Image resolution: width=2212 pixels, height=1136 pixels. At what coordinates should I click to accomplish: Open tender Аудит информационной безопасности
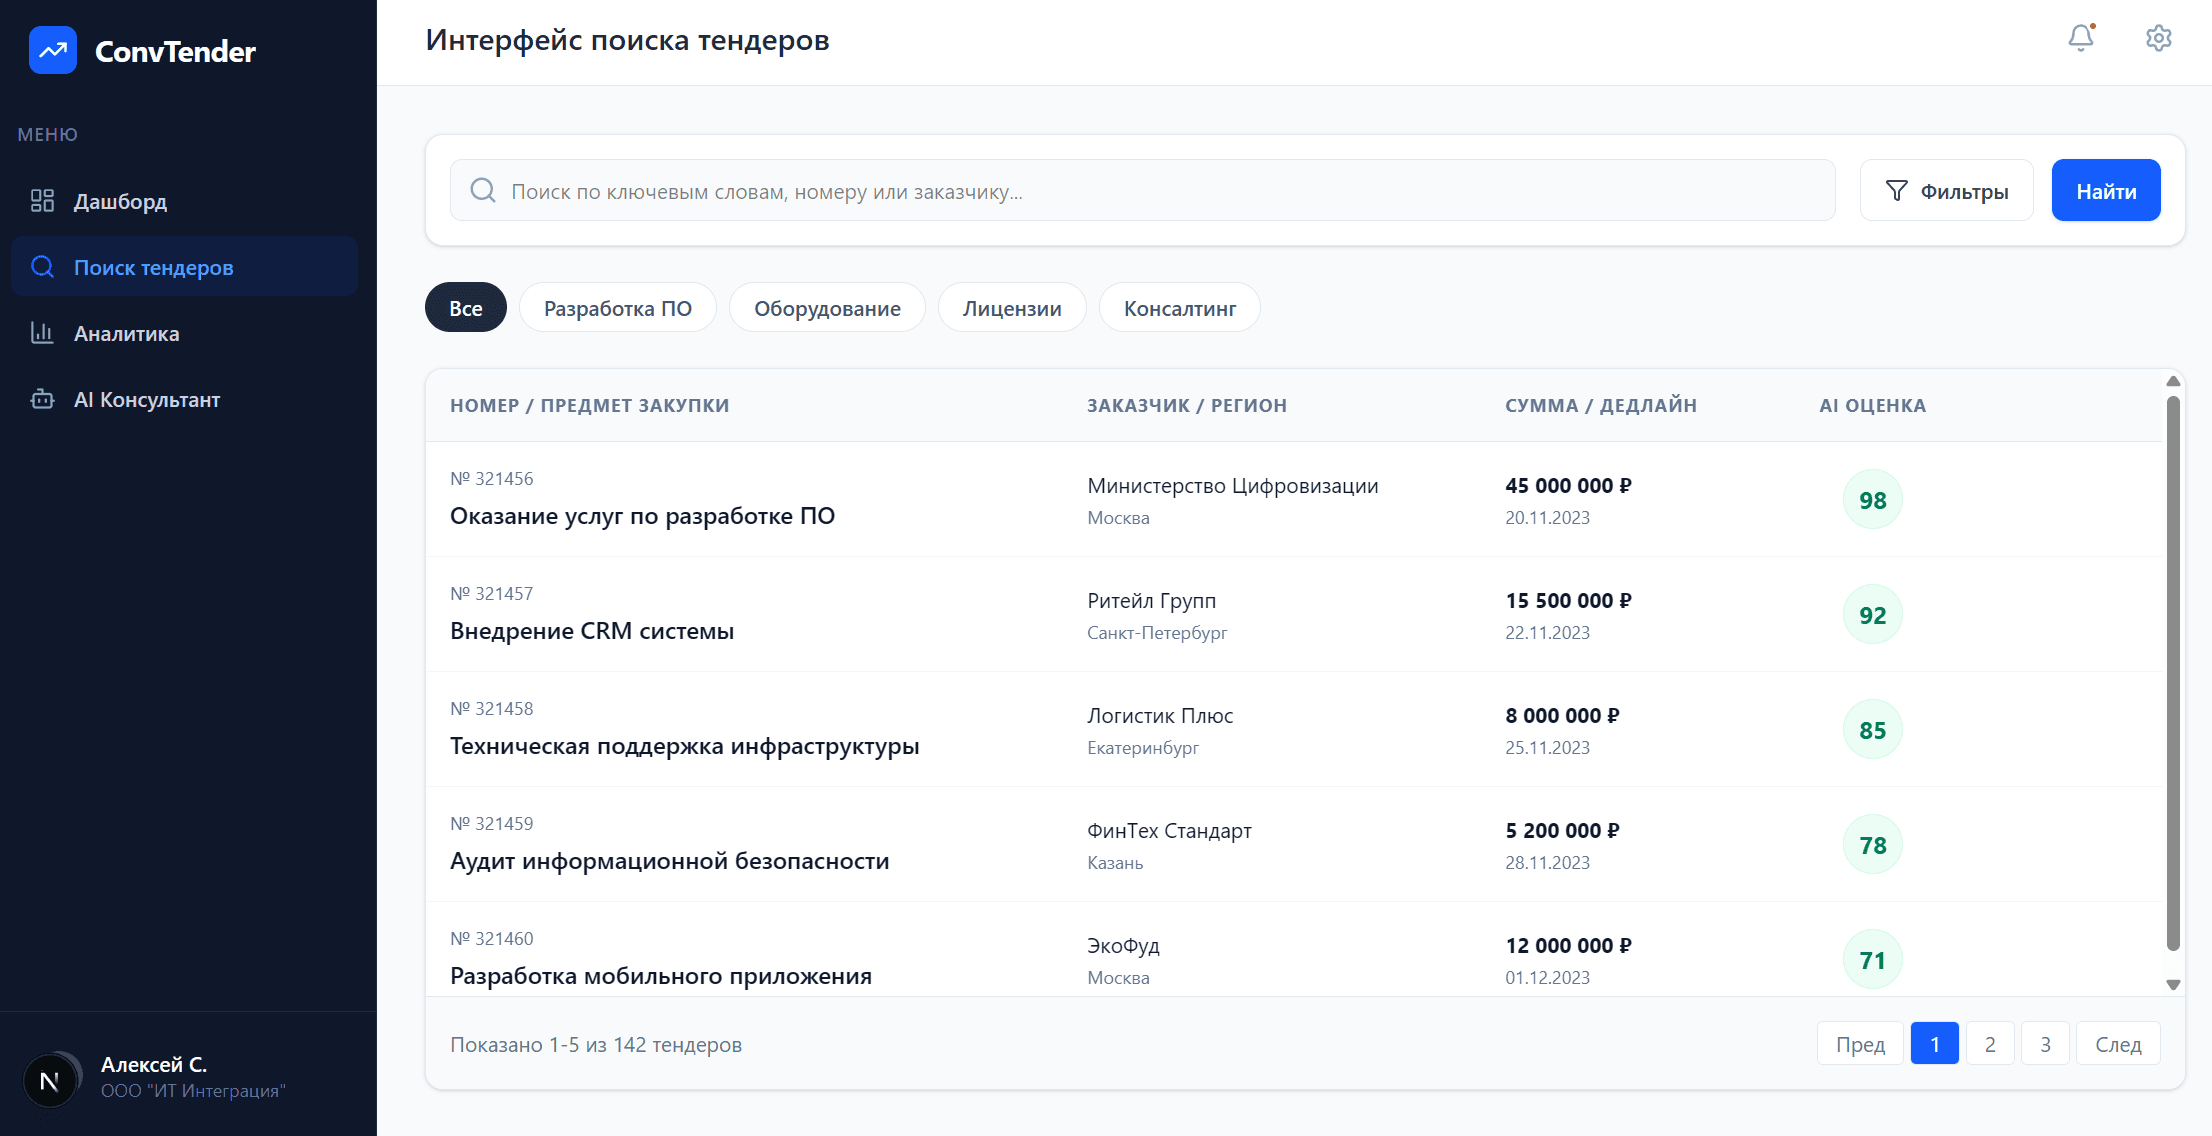(670, 861)
